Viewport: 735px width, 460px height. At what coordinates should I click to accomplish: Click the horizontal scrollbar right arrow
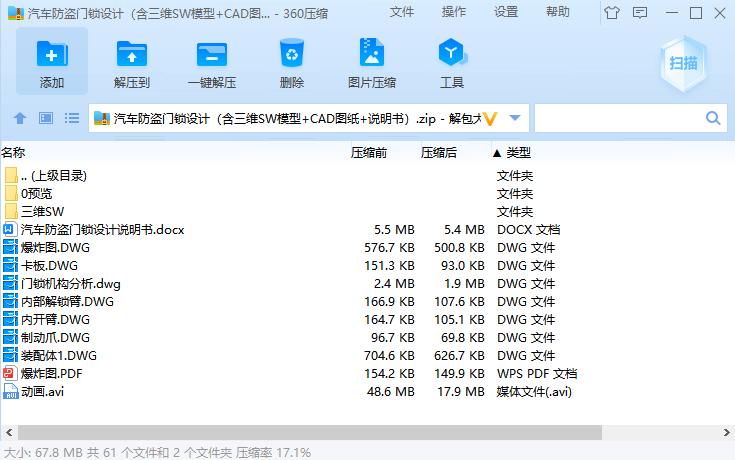[x=726, y=432]
